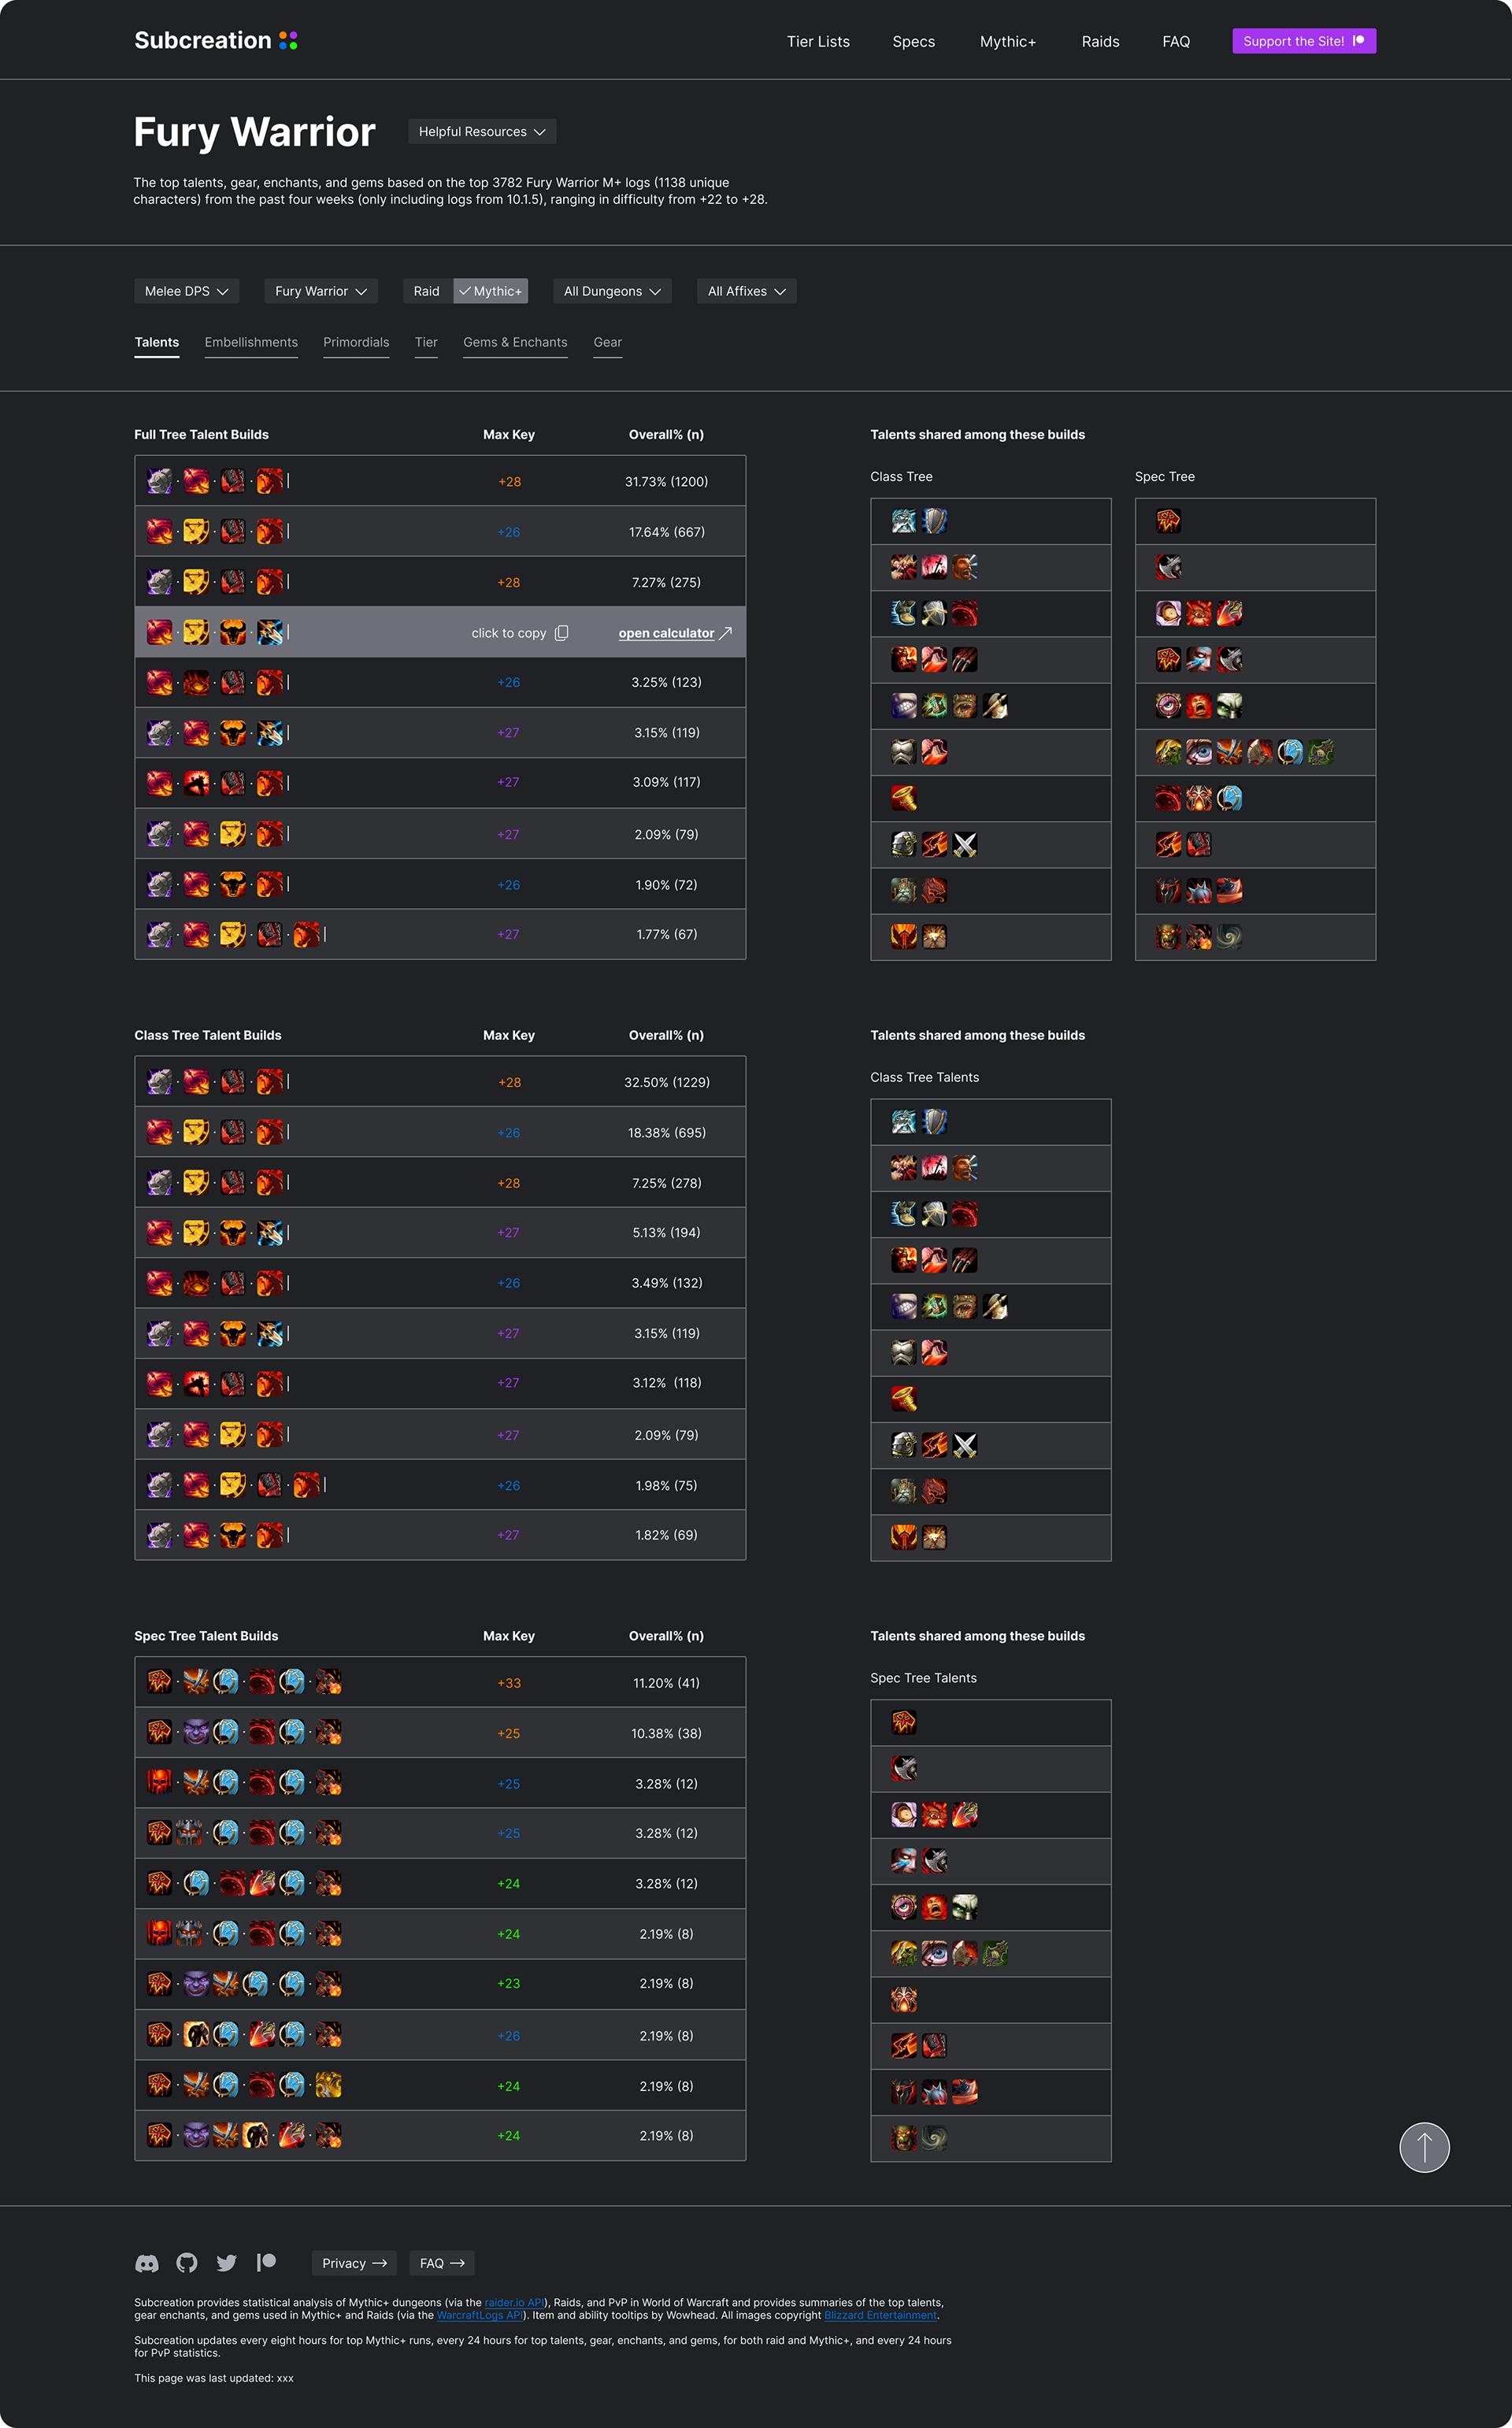Open the GitHub icon in footer
Viewport: 1512px width, 2428px height.
pos(187,2263)
